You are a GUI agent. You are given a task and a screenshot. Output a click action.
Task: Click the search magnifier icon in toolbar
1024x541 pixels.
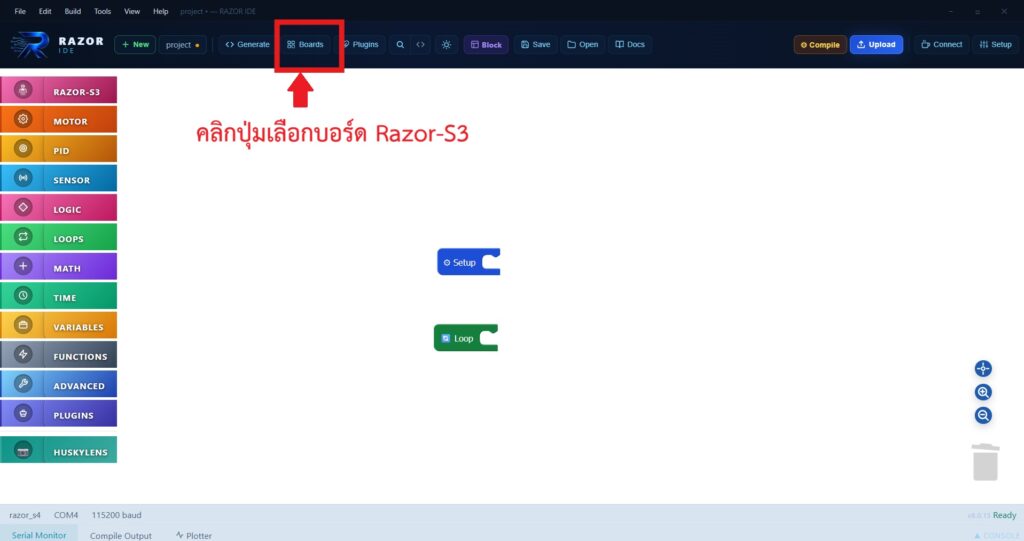(x=400, y=44)
